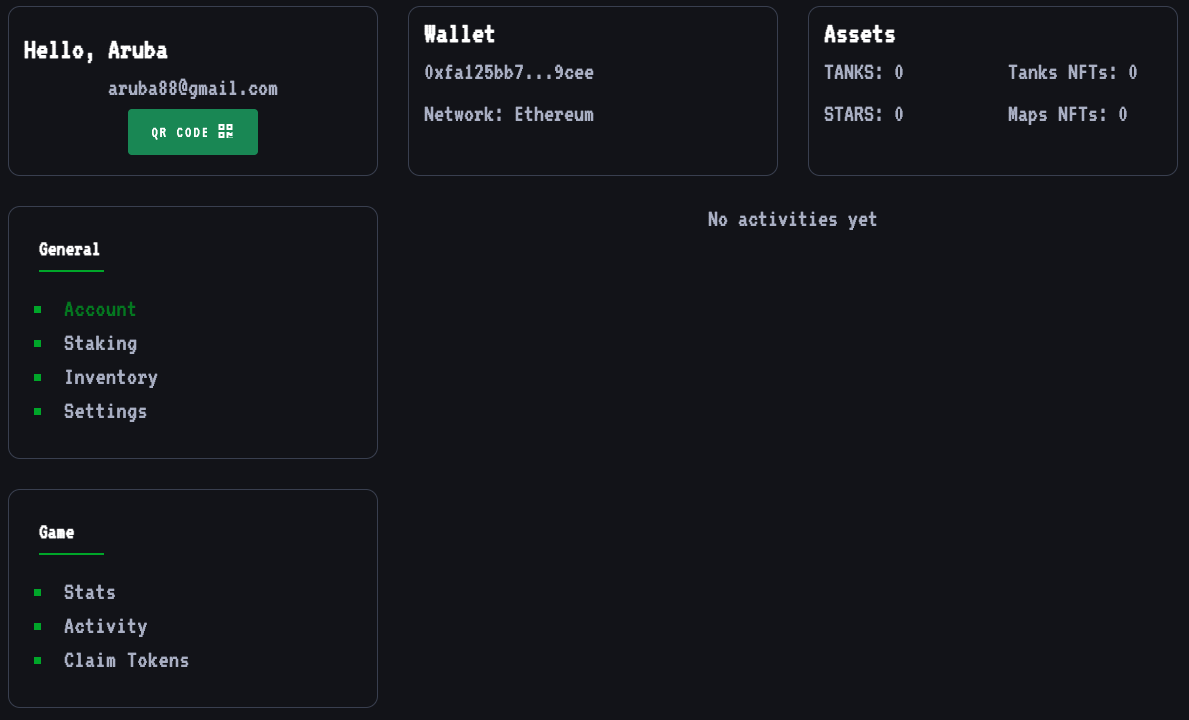Go to Inventory section

[111, 377]
